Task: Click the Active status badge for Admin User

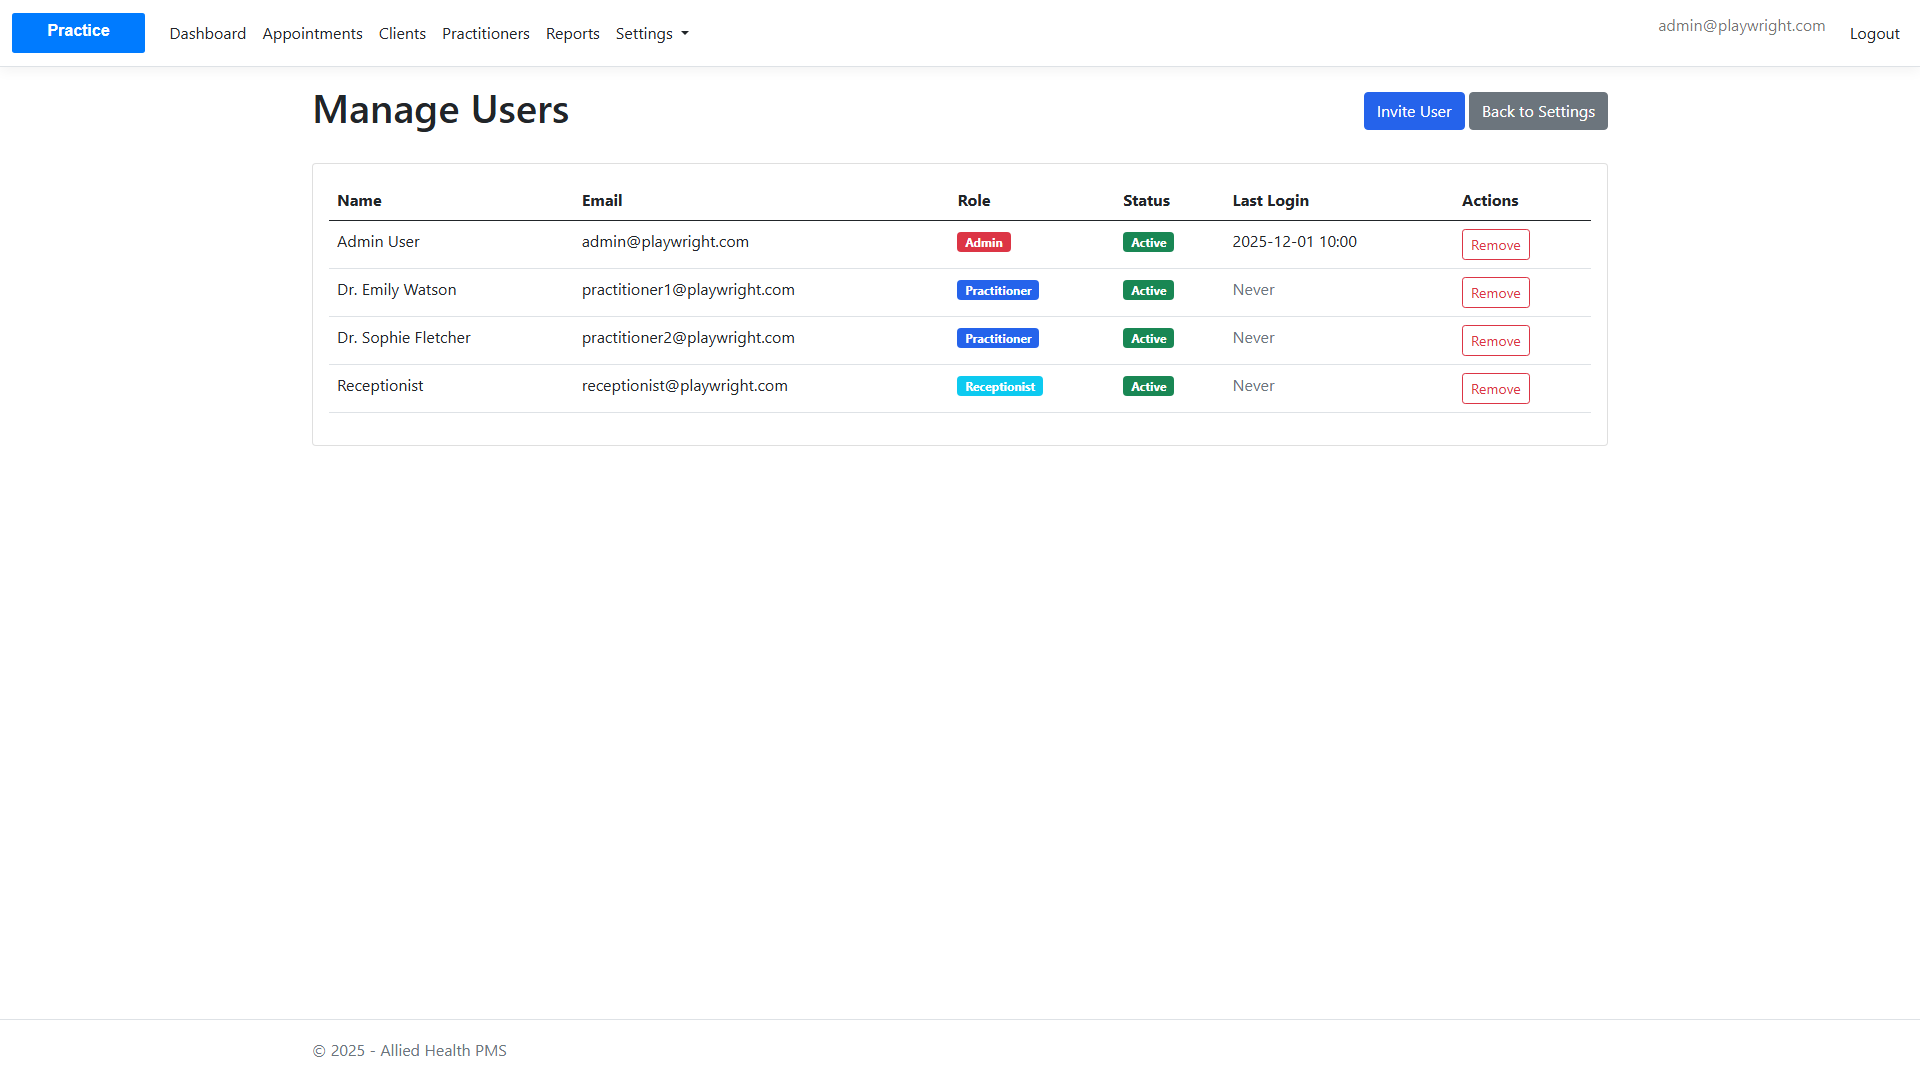Action: (1148, 242)
